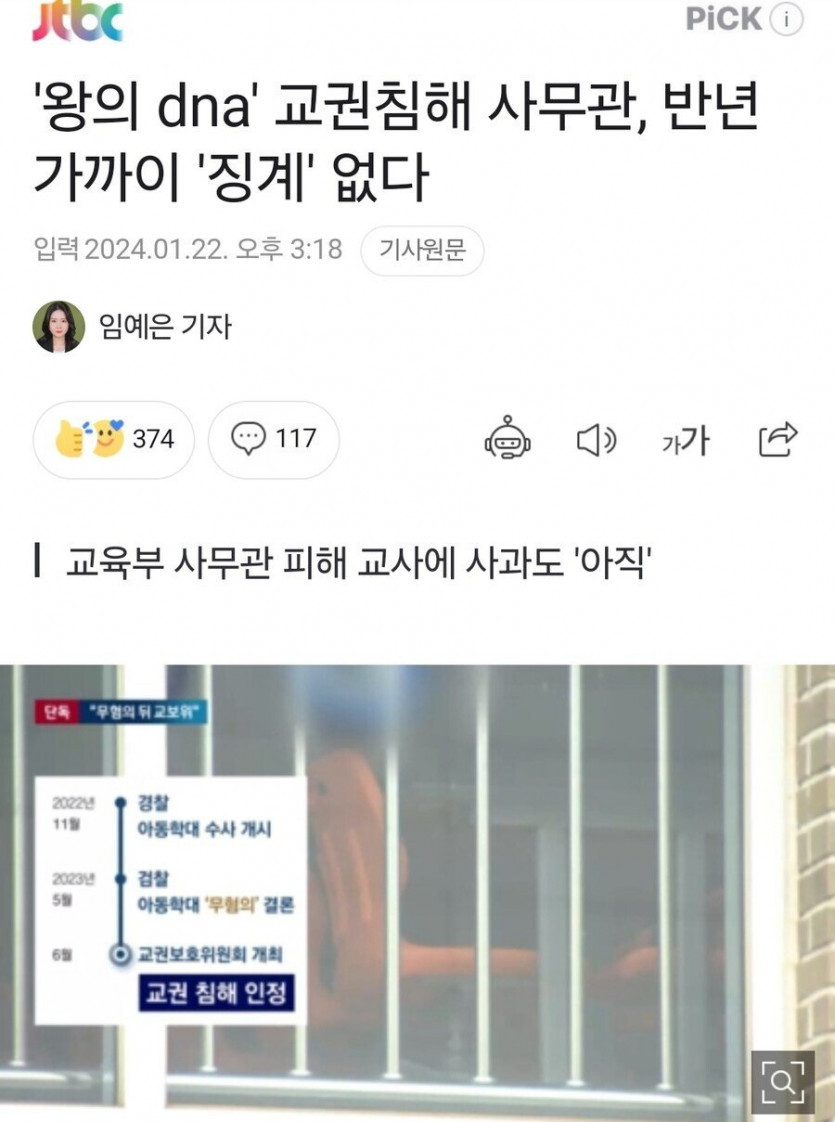Open the news image of the window

pos(417,893)
